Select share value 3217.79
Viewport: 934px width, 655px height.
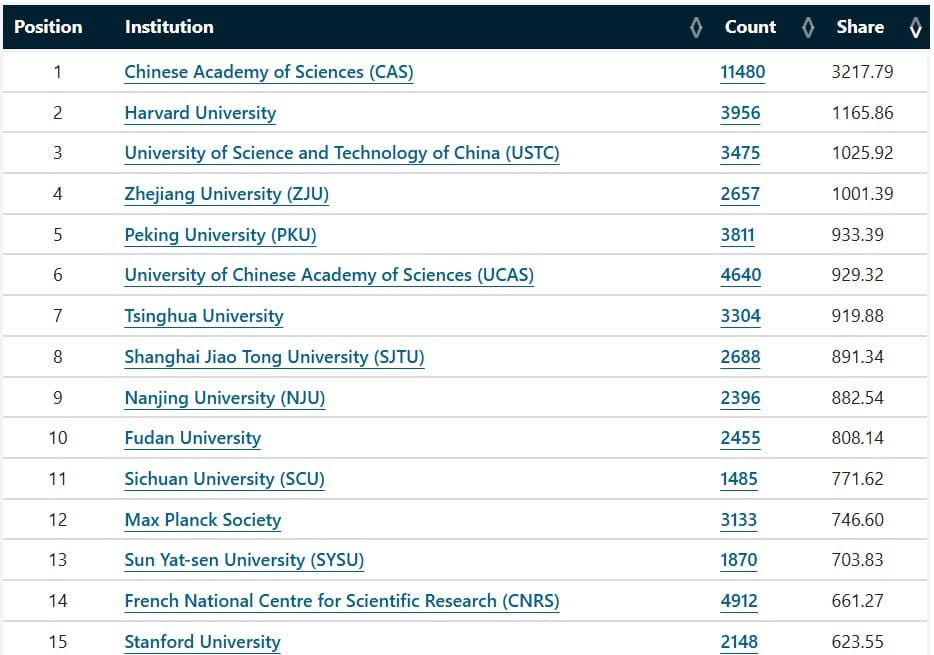tap(863, 72)
